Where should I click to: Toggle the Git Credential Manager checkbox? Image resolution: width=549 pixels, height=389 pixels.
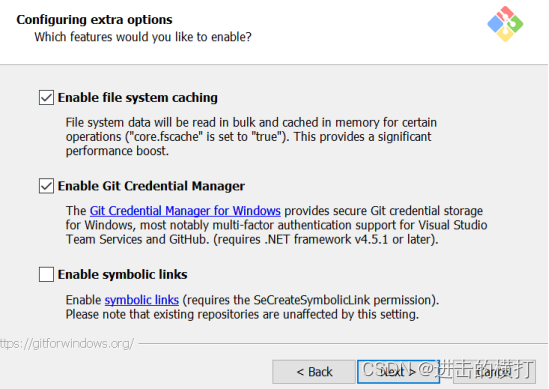(46, 186)
